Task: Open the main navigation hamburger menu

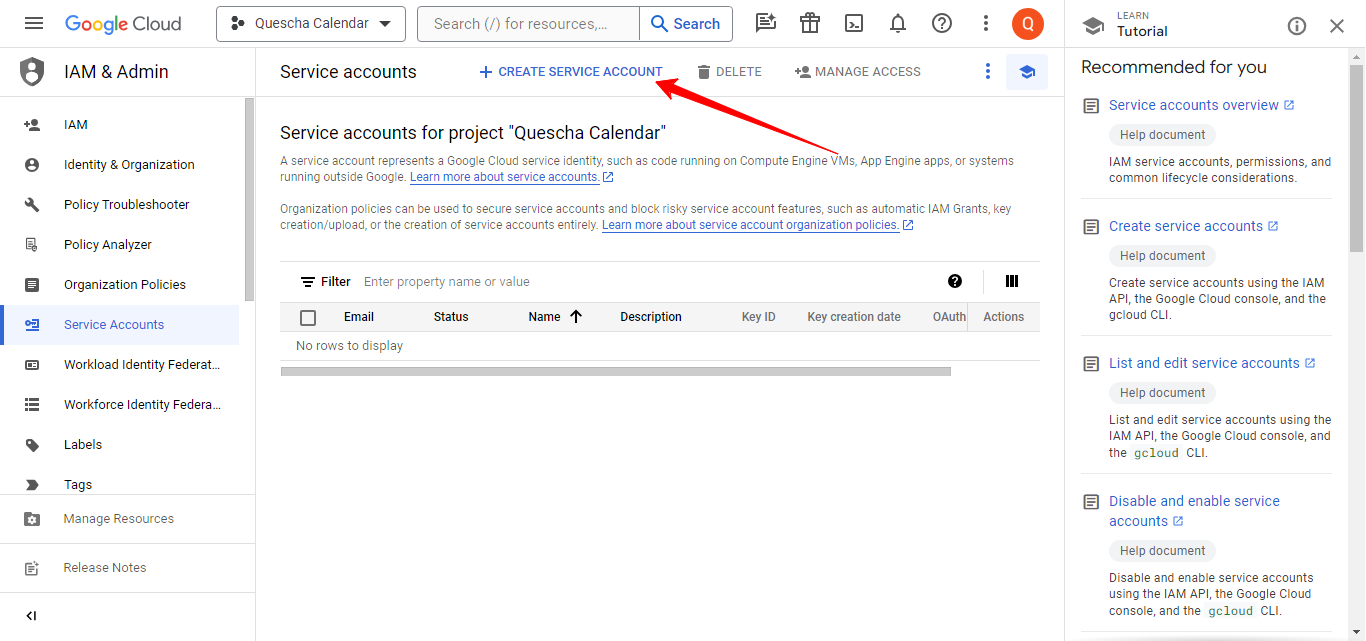Action: 34,24
